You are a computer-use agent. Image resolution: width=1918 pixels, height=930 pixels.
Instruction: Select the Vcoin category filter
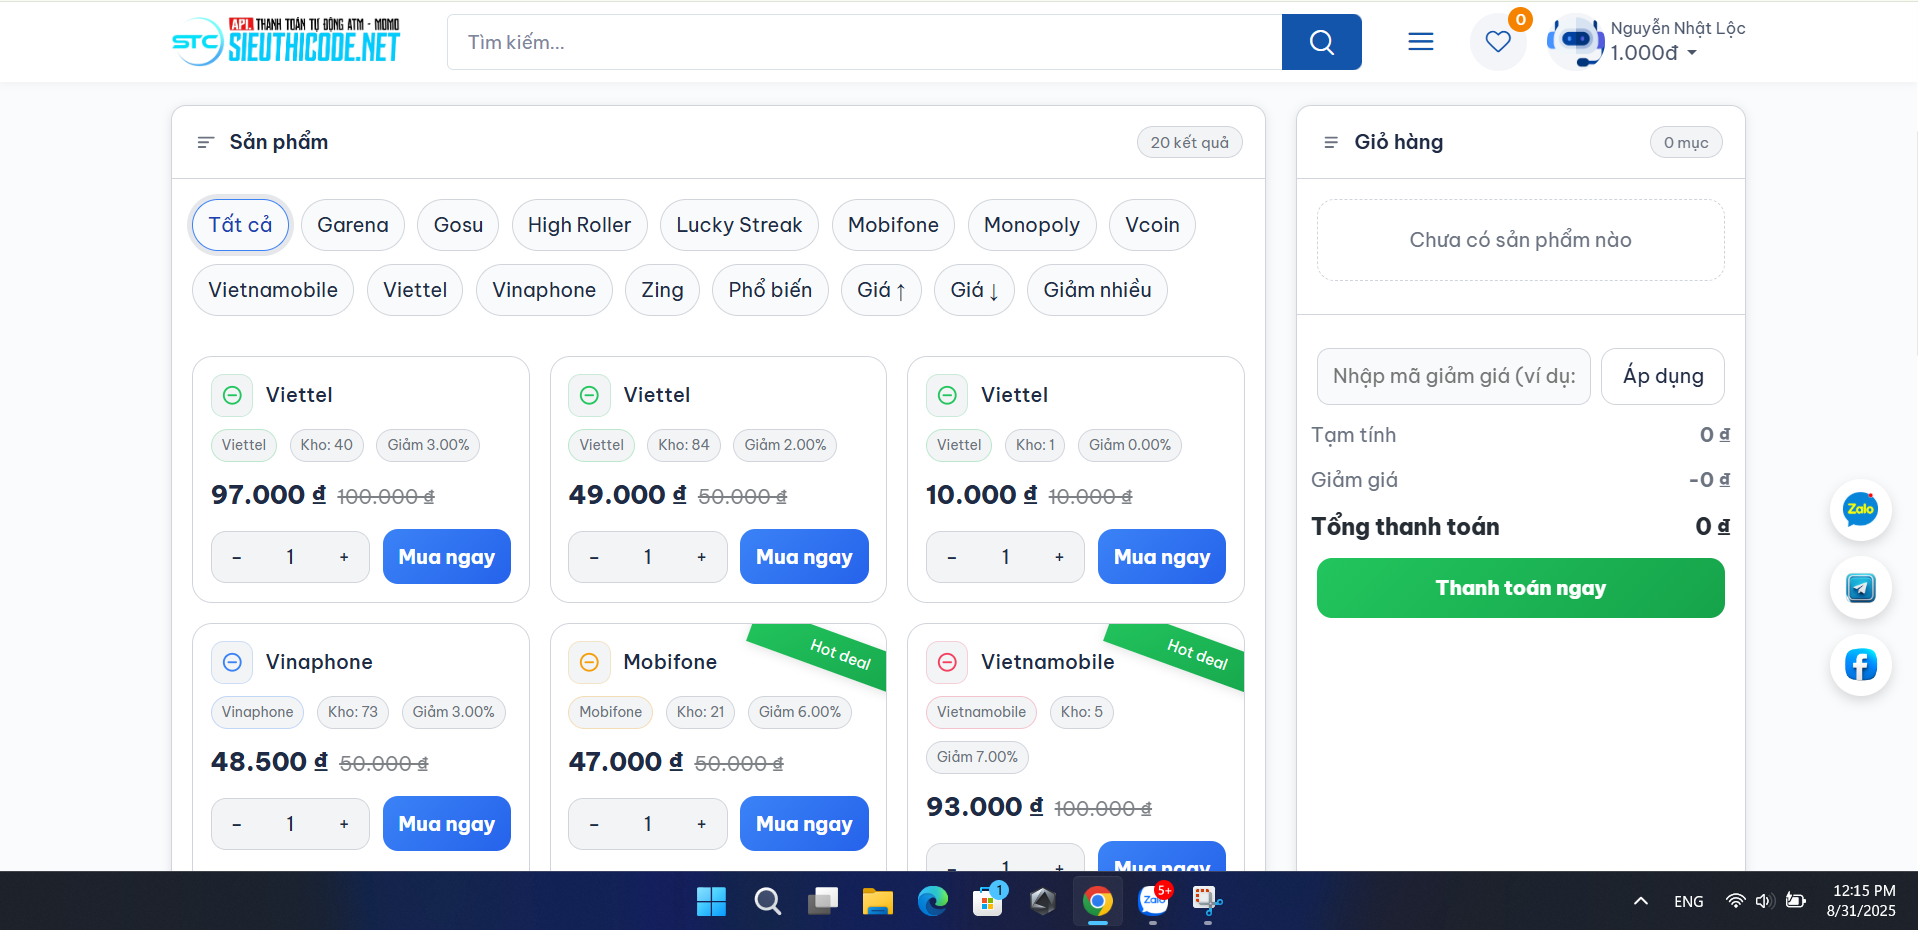coord(1152,225)
